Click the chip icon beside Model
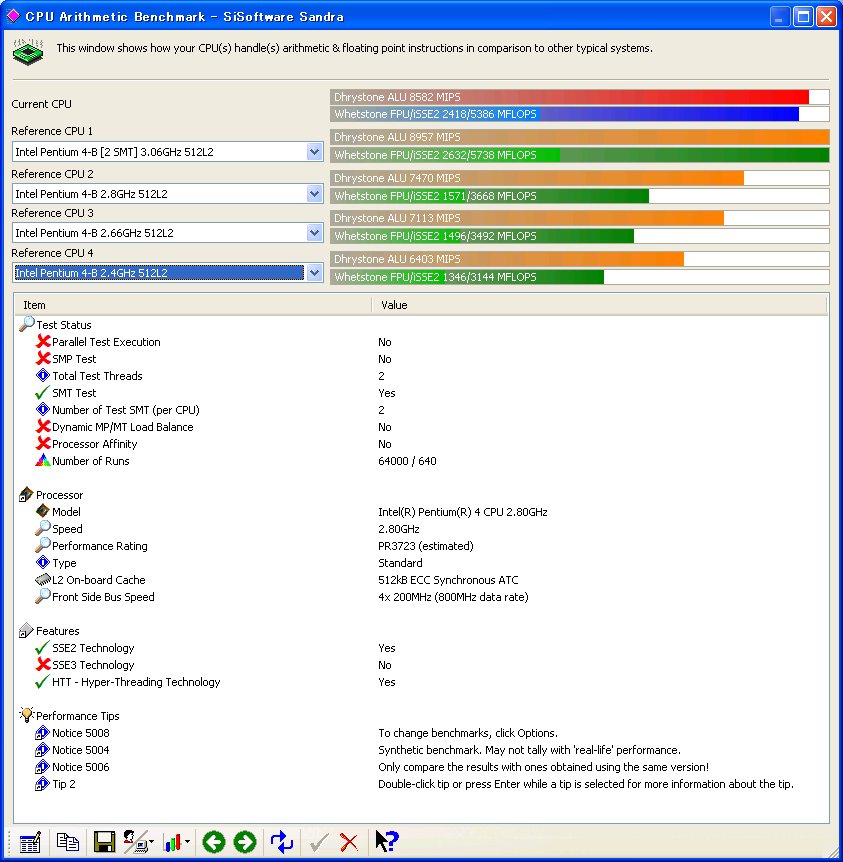The width and height of the screenshot is (843, 862). click(x=43, y=511)
